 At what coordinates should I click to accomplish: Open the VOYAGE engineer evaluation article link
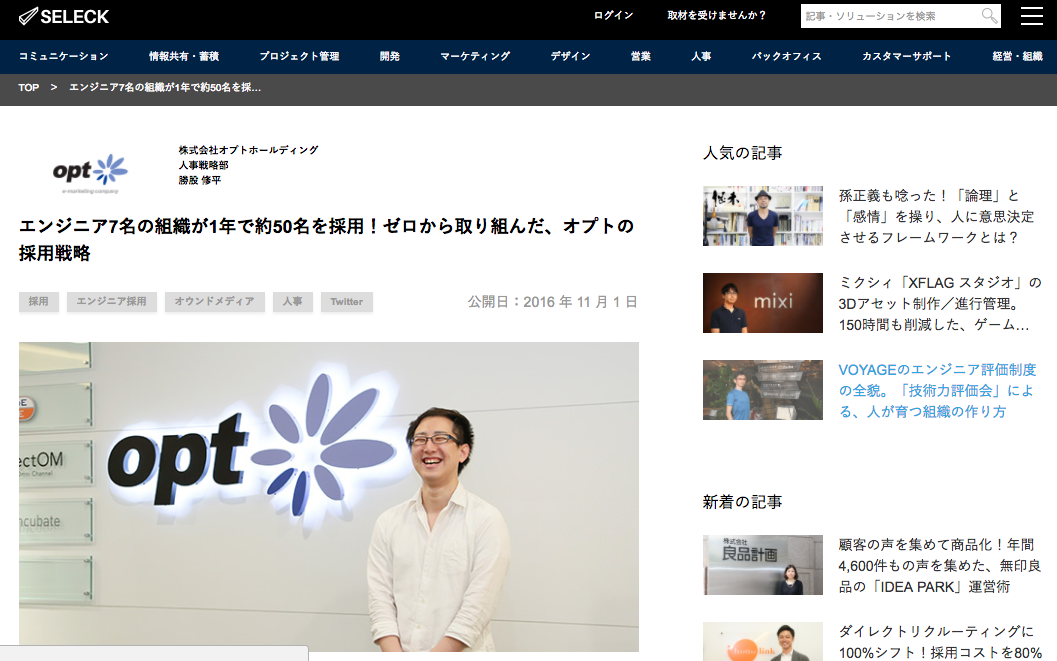(936, 390)
